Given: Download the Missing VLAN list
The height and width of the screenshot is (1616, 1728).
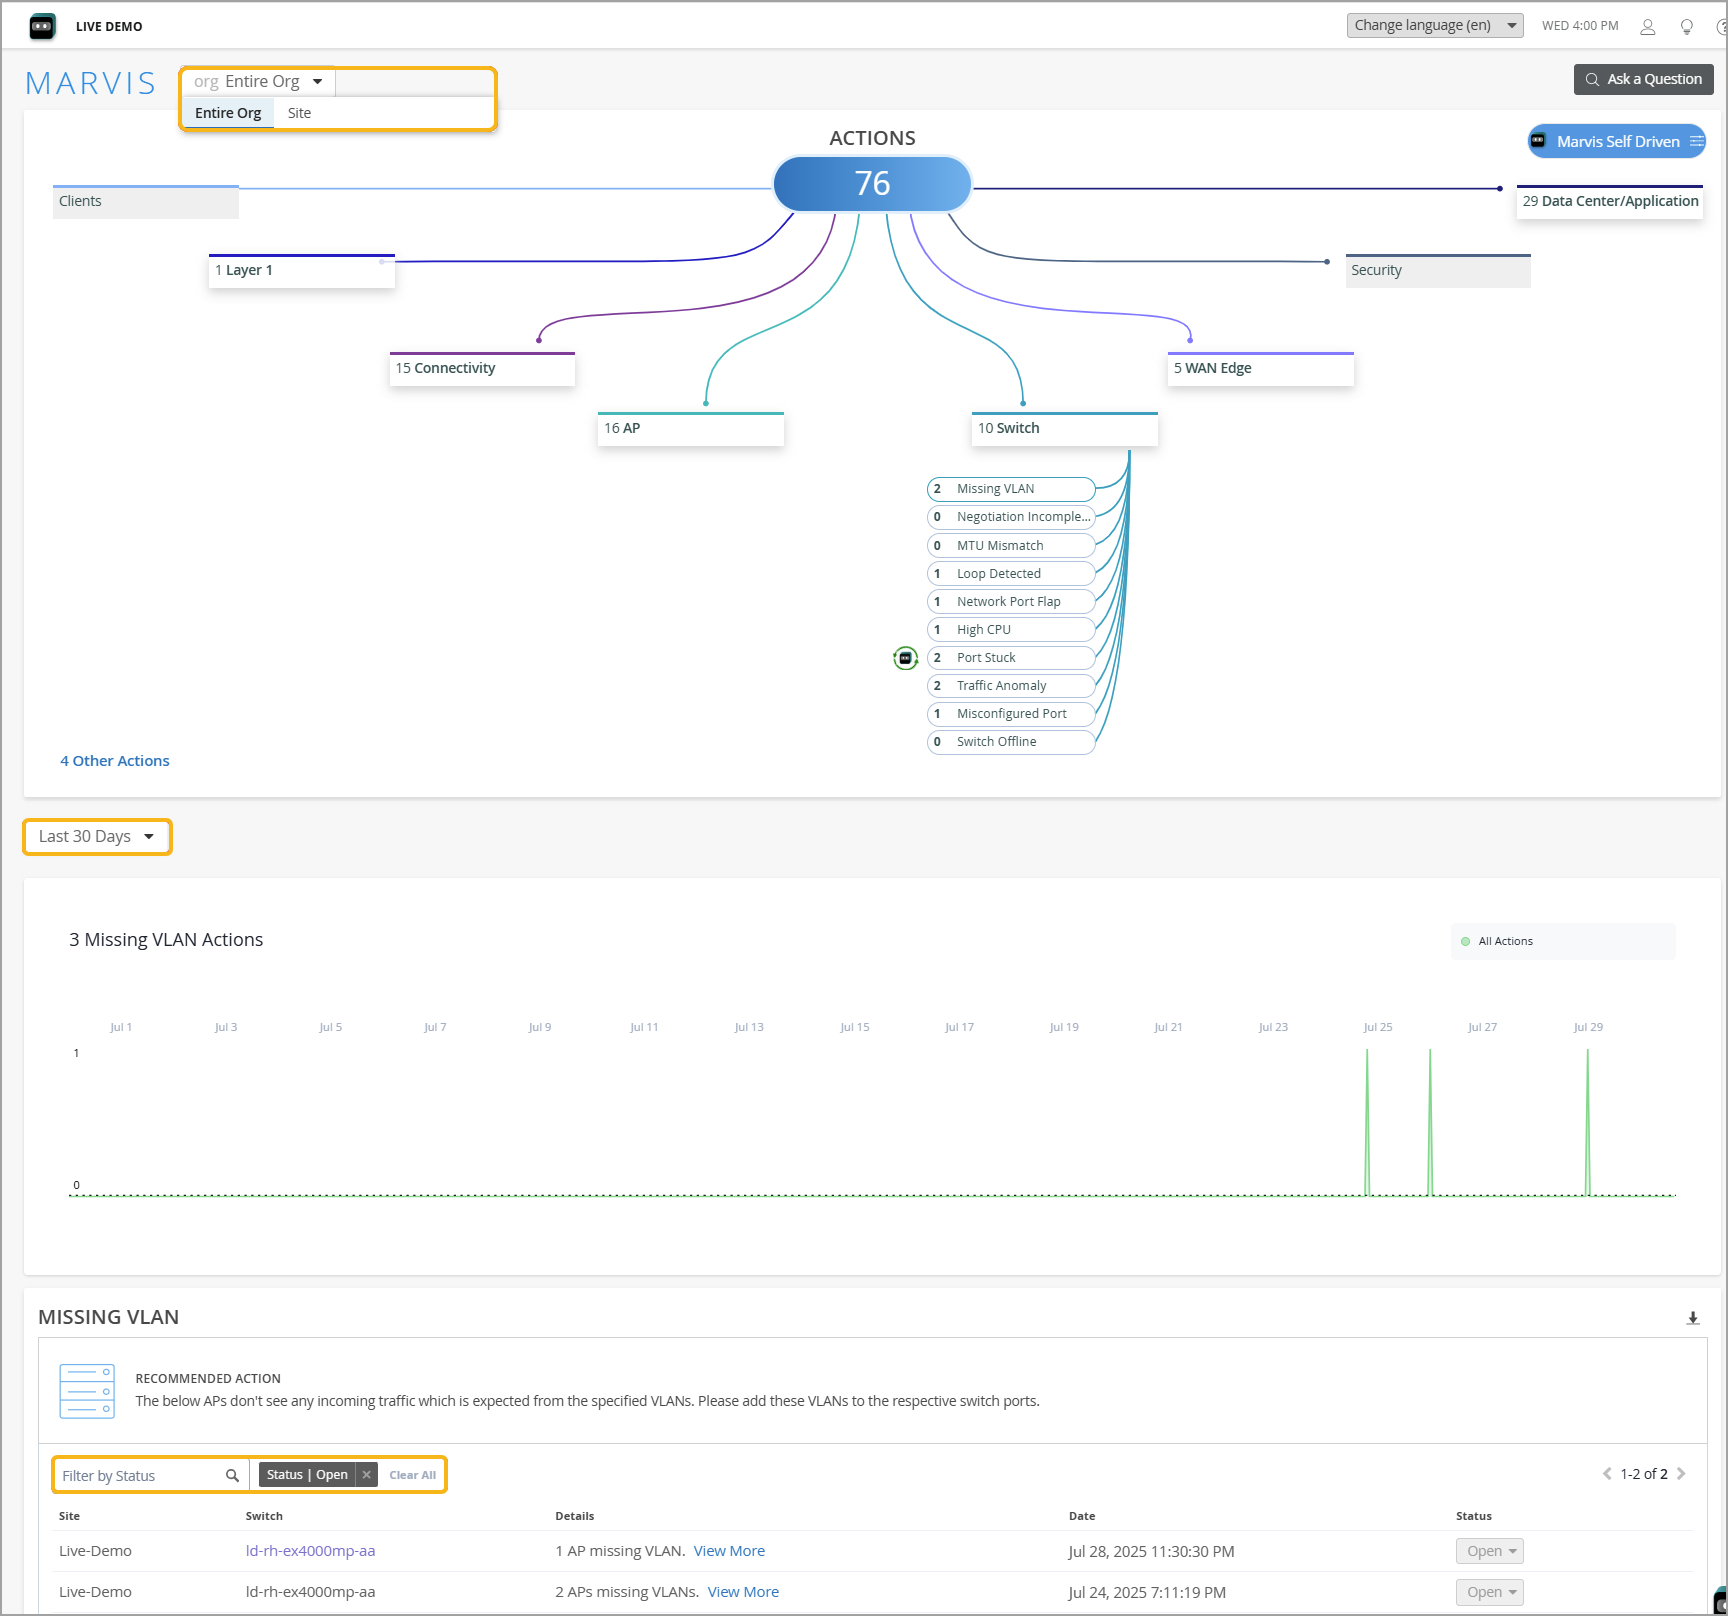Looking at the screenshot, I should (x=1693, y=1318).
